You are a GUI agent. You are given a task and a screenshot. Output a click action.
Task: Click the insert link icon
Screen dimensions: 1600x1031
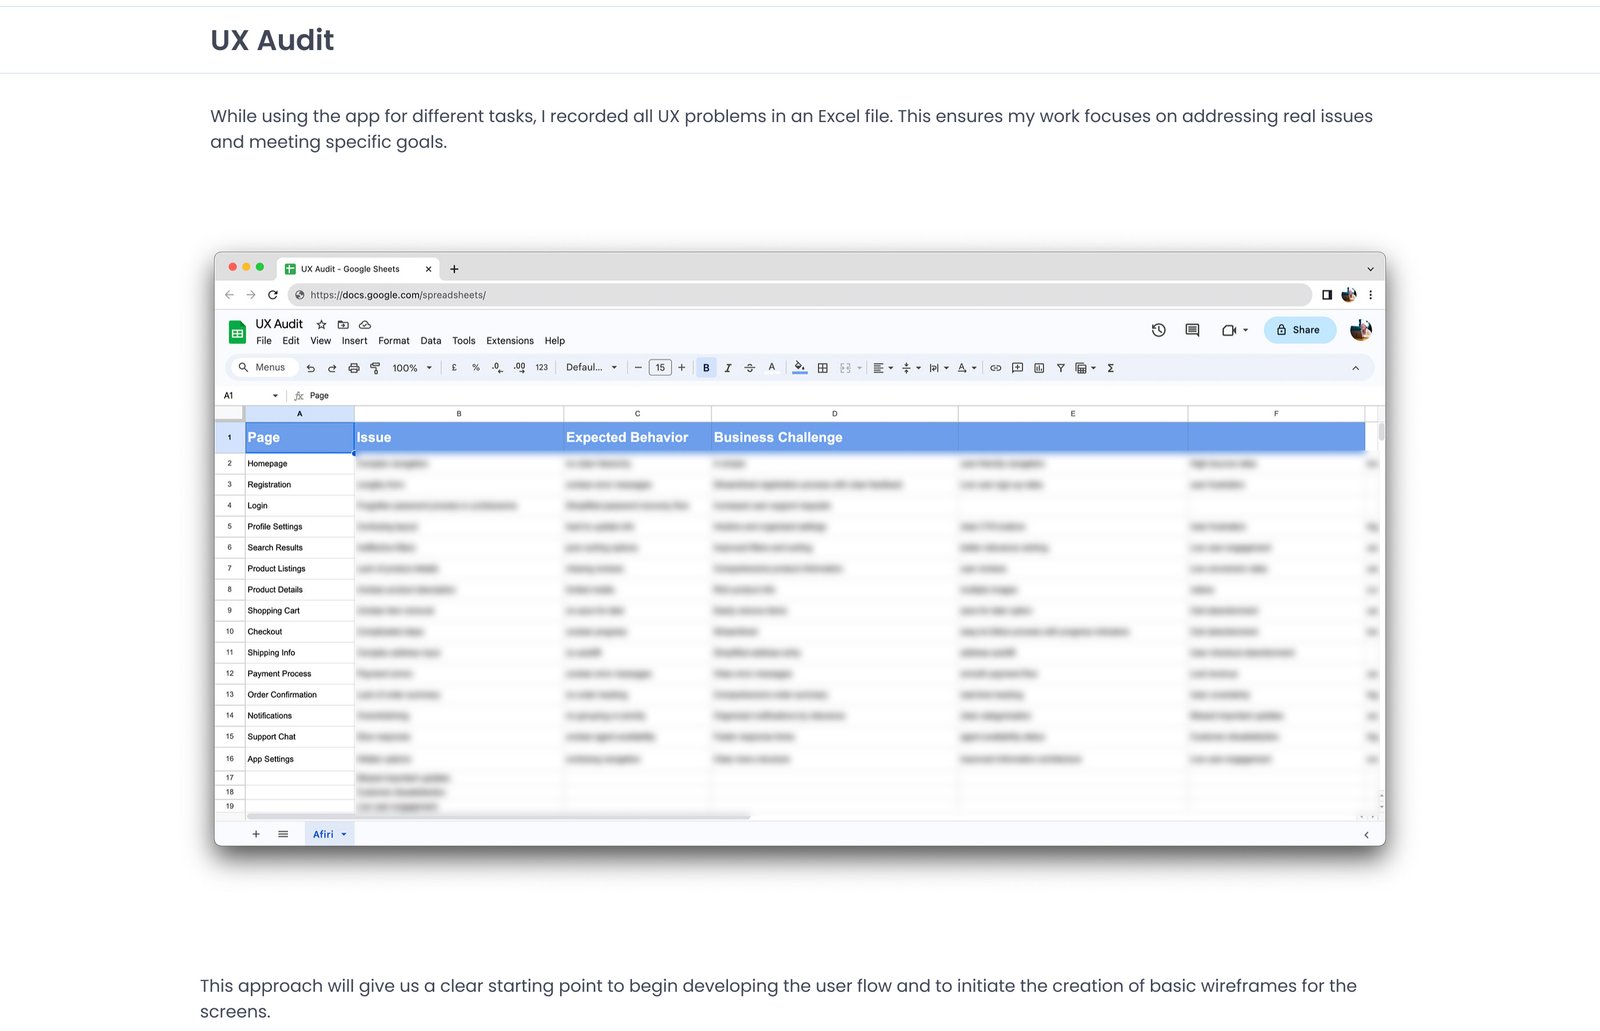point(995,368)
